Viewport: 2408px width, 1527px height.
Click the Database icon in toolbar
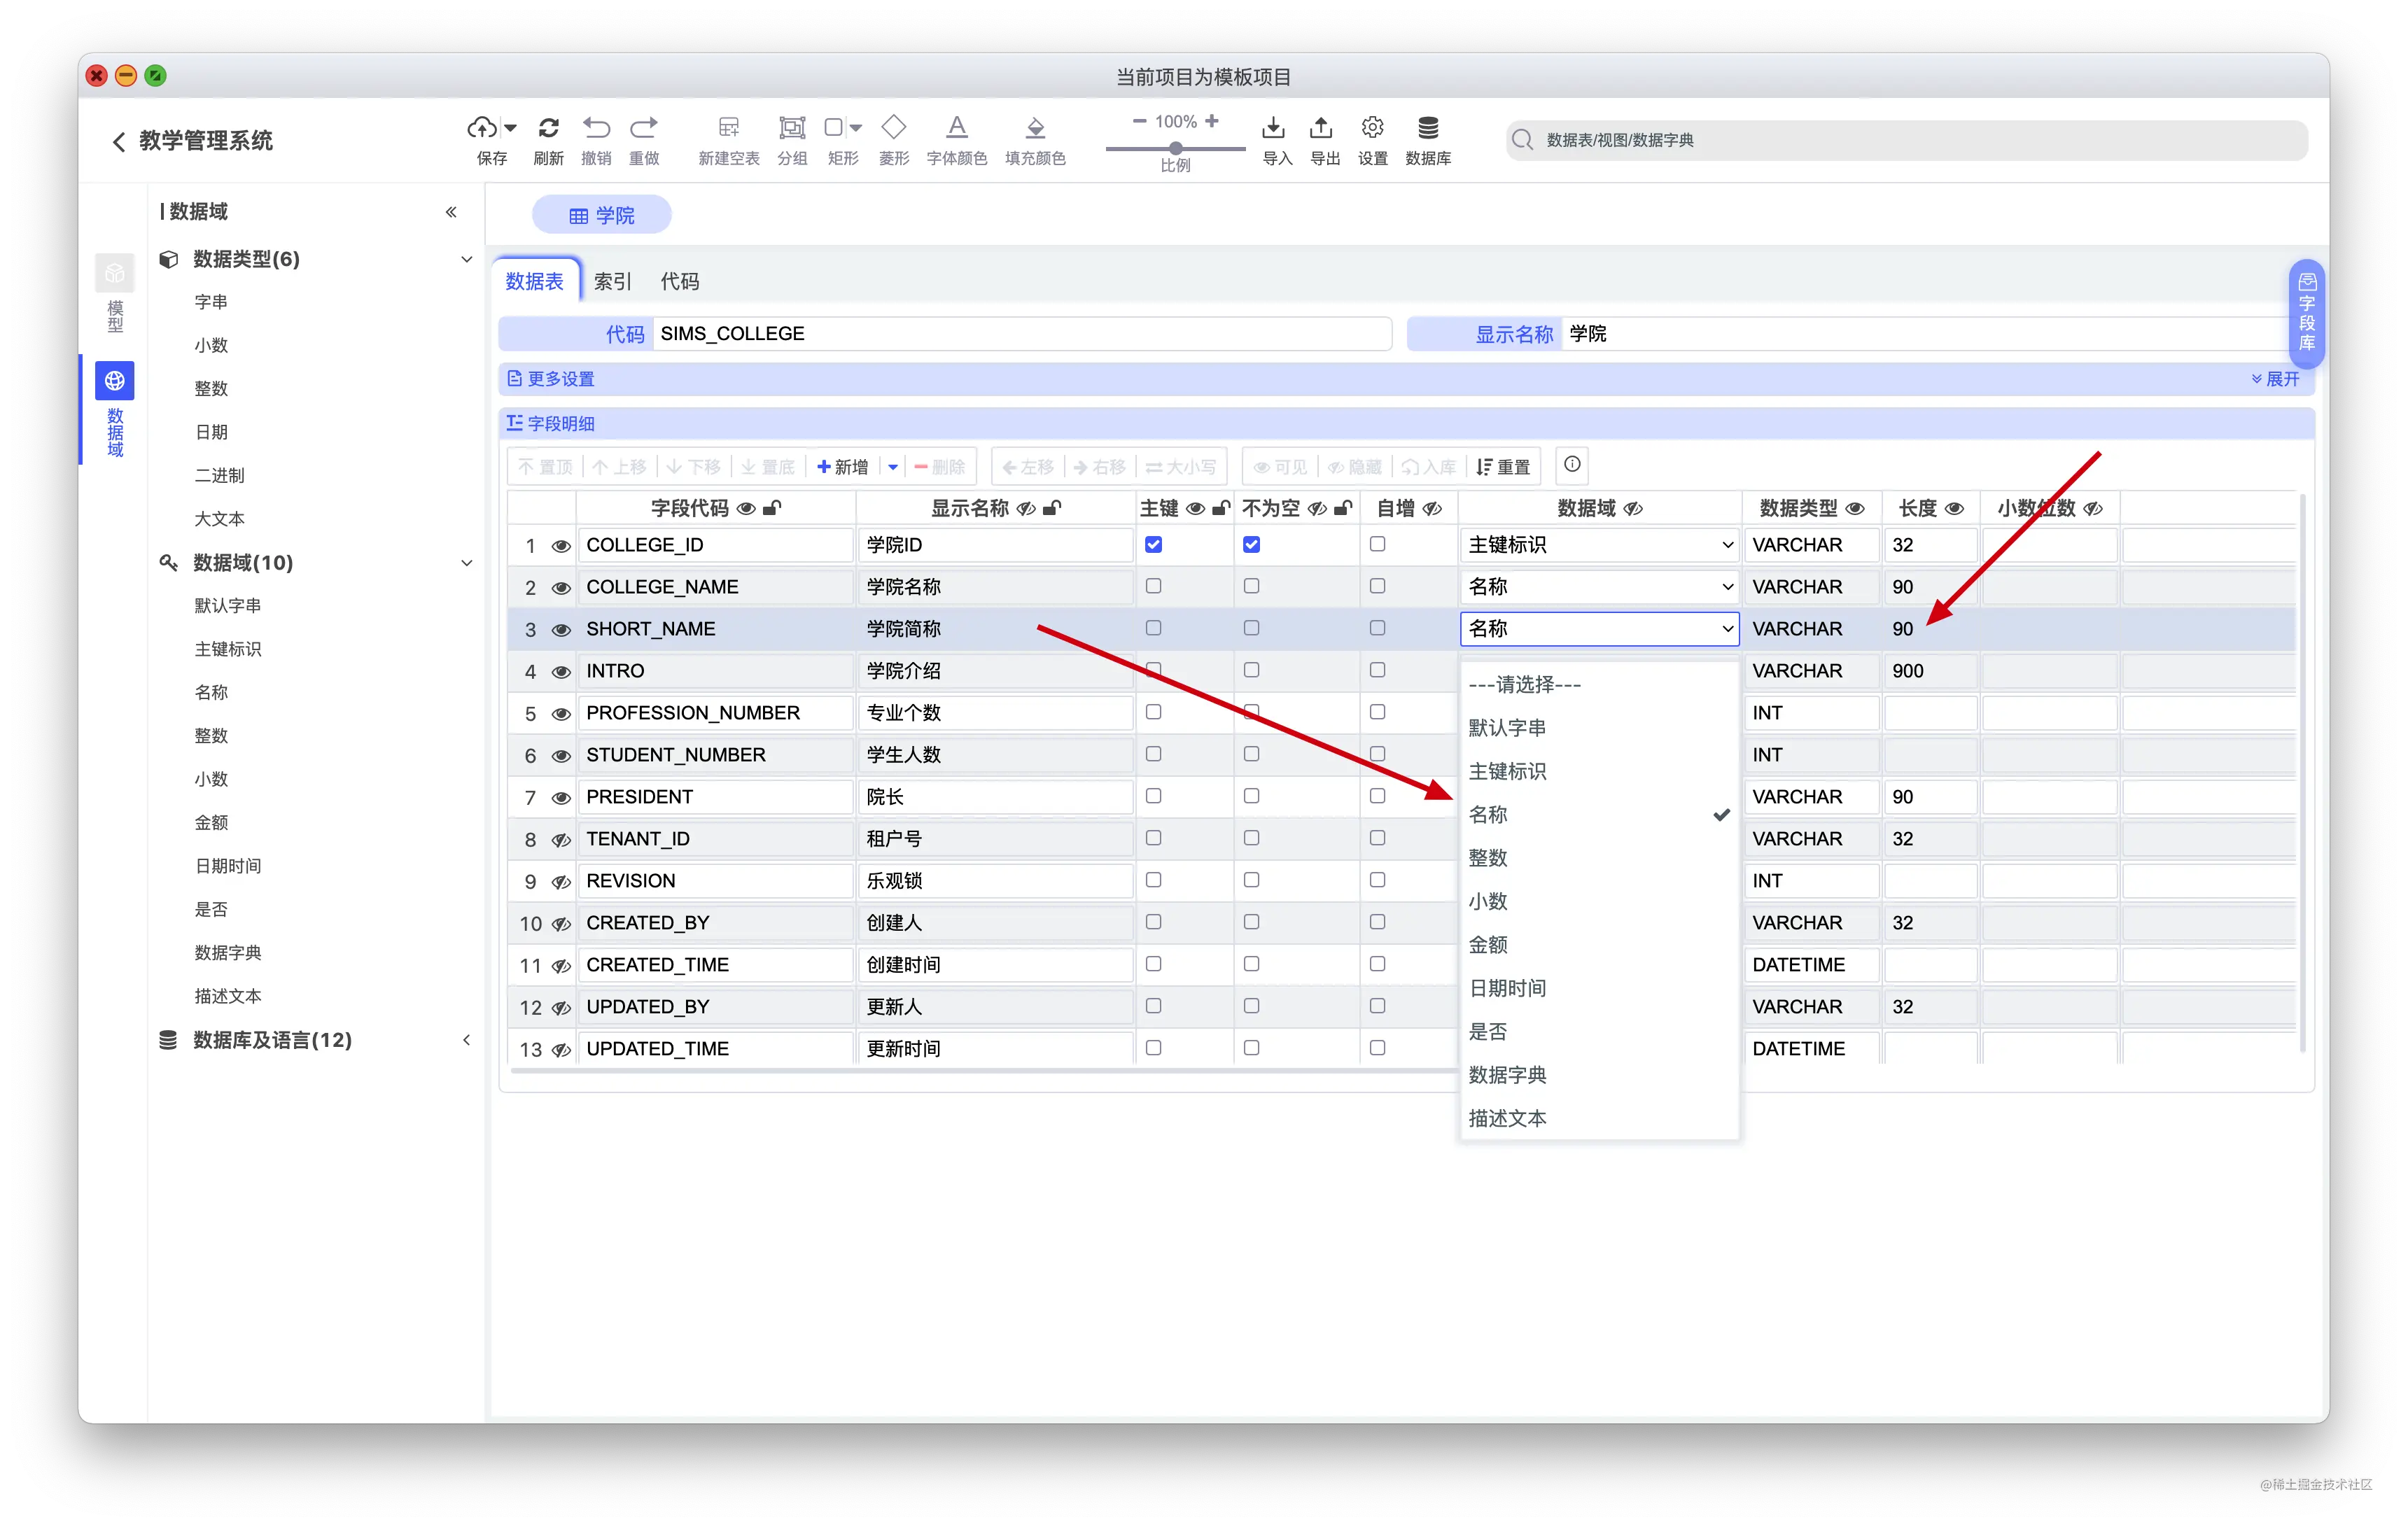click(x=1428, y=128)
